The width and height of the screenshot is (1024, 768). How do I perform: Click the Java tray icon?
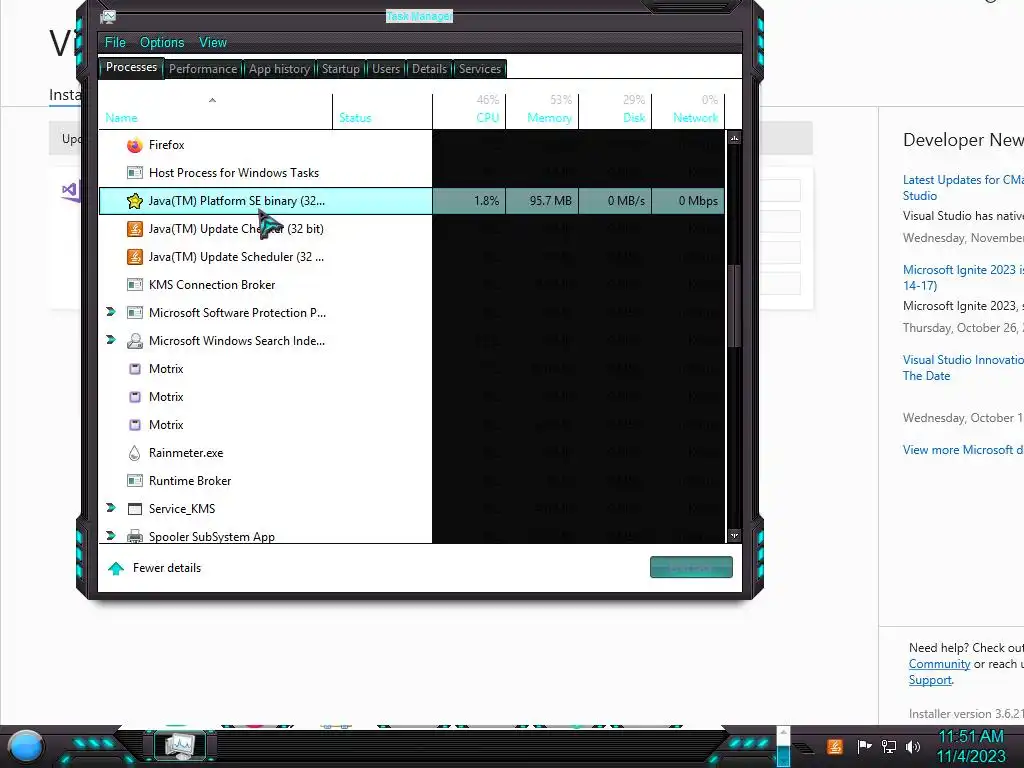click(834, 746)
